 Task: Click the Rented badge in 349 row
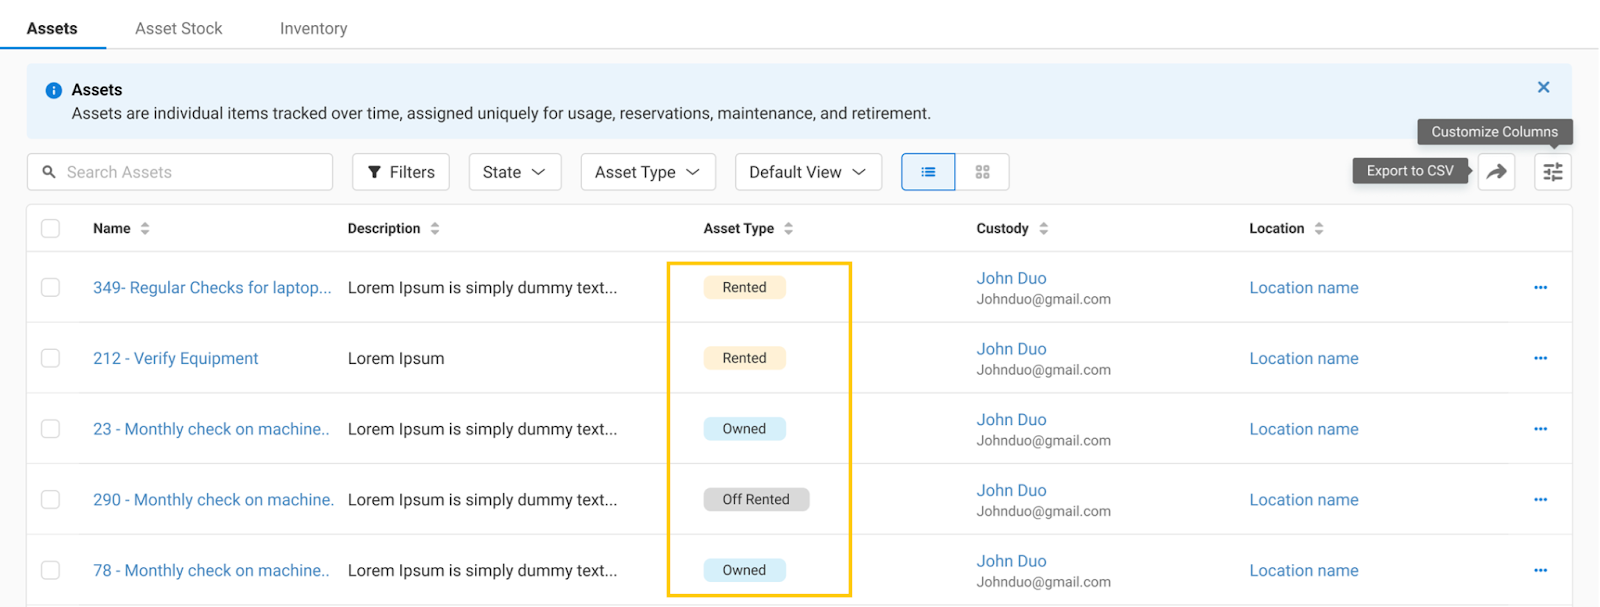point(745,287)
